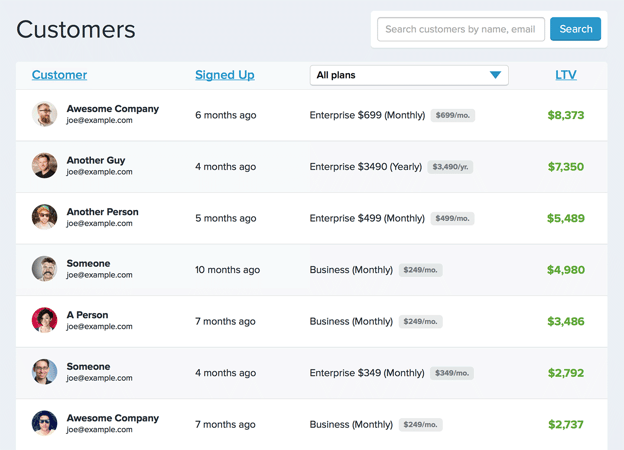Screen dimensions: 624x450
Task: Sort by the LTV column header
Action: click(x=566, y=75)
